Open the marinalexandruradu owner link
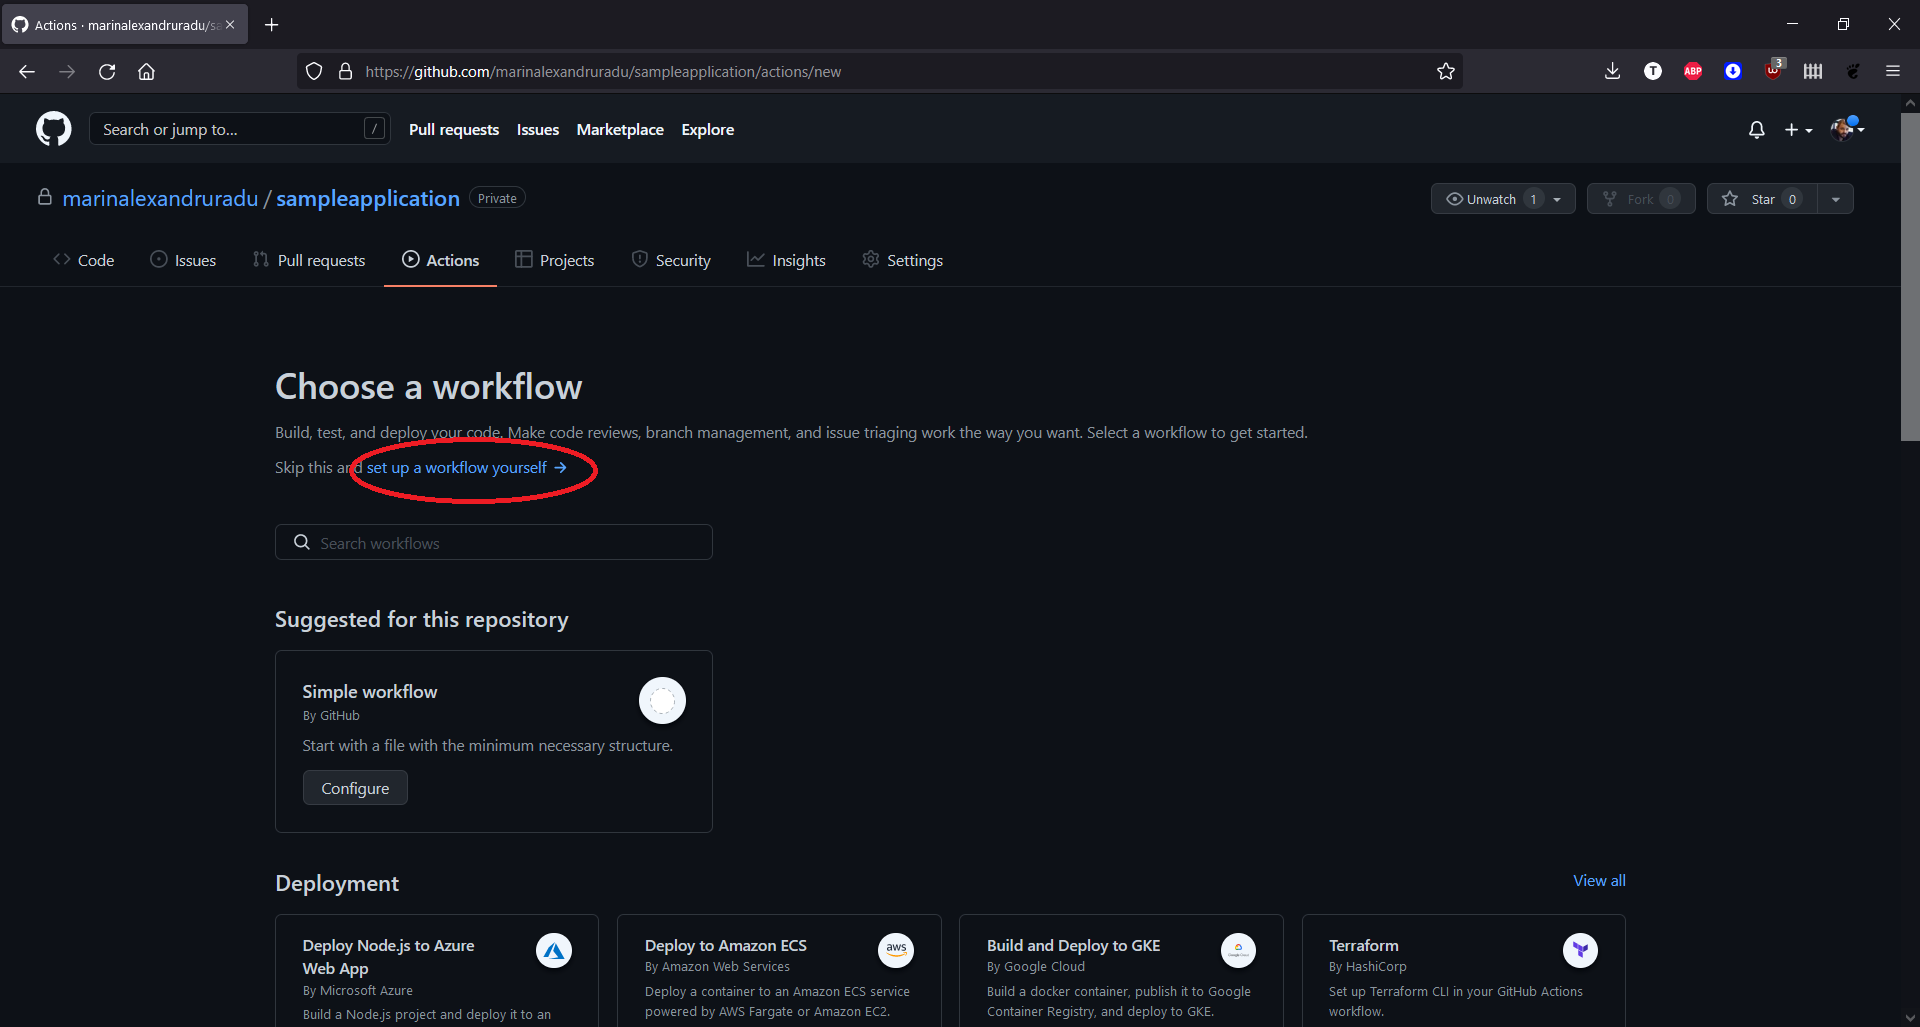This screenshot has width=1920, height=1027. tap(160, 198)
